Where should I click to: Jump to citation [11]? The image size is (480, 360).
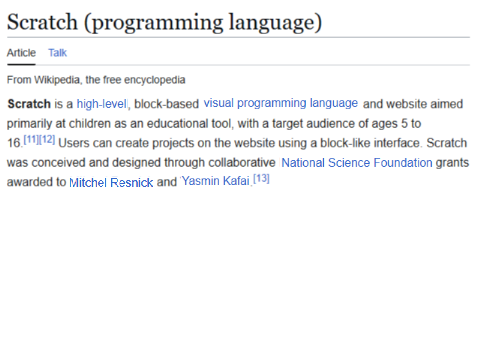coord(31,139)
